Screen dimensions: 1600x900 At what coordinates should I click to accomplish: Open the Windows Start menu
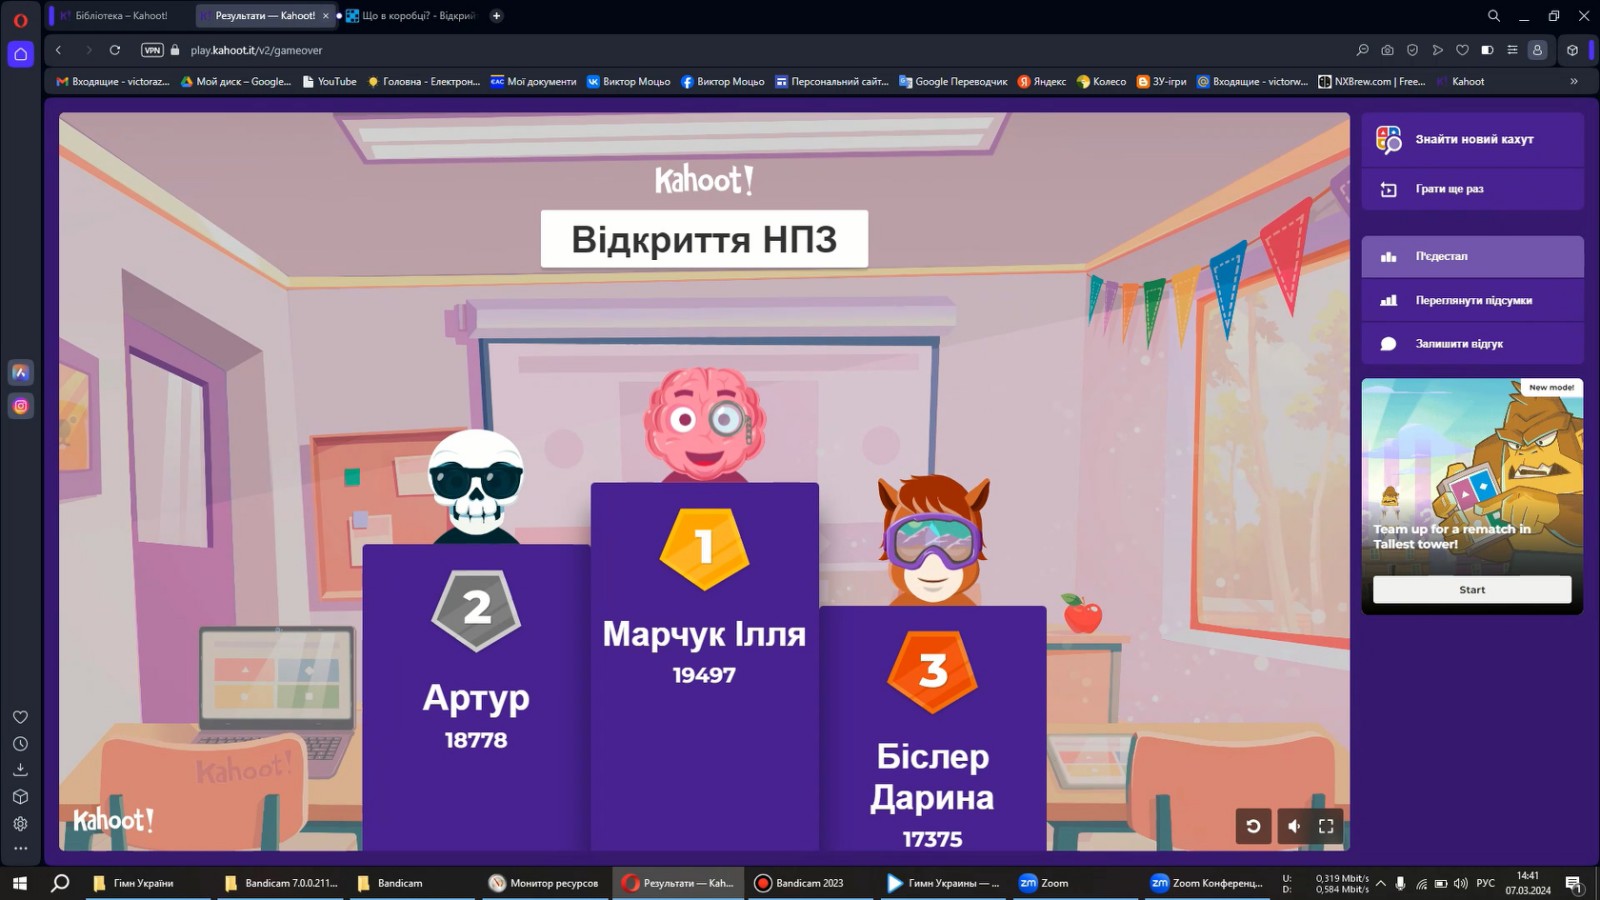[19, 883]
